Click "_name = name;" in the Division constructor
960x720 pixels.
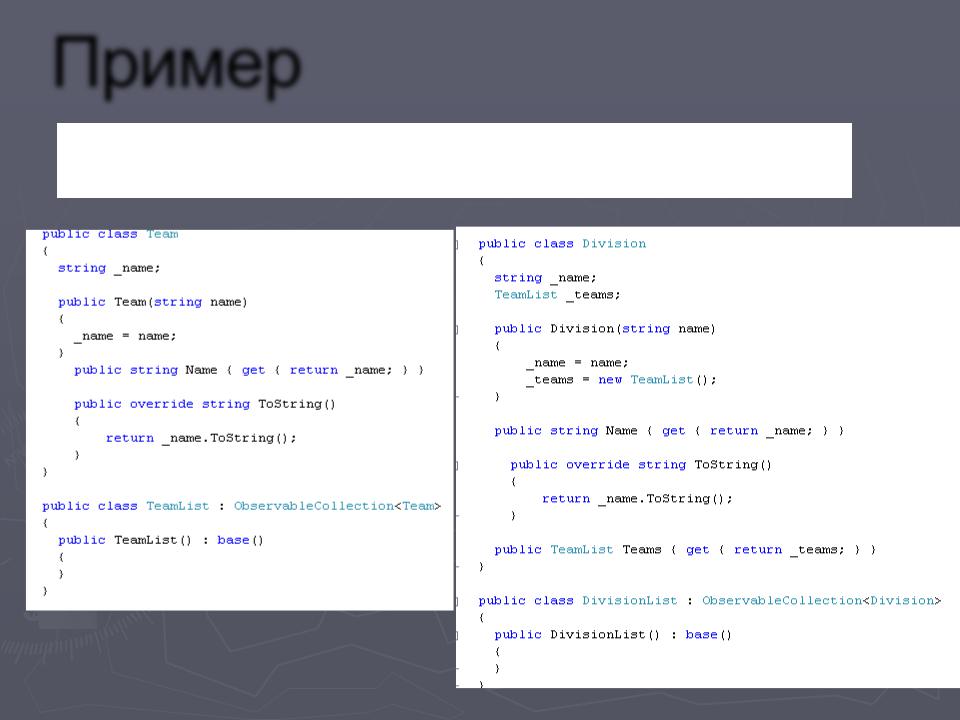pos(577,363)
